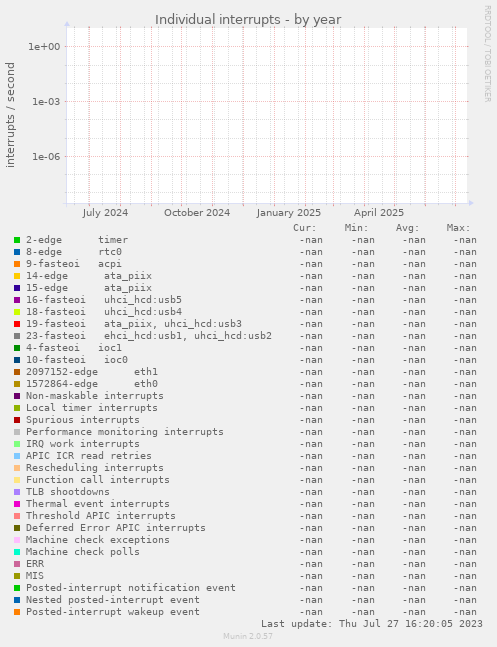
Task: Click the orange swatch beside 9-fasteoi acpi
Action: [x=17, y=264]
